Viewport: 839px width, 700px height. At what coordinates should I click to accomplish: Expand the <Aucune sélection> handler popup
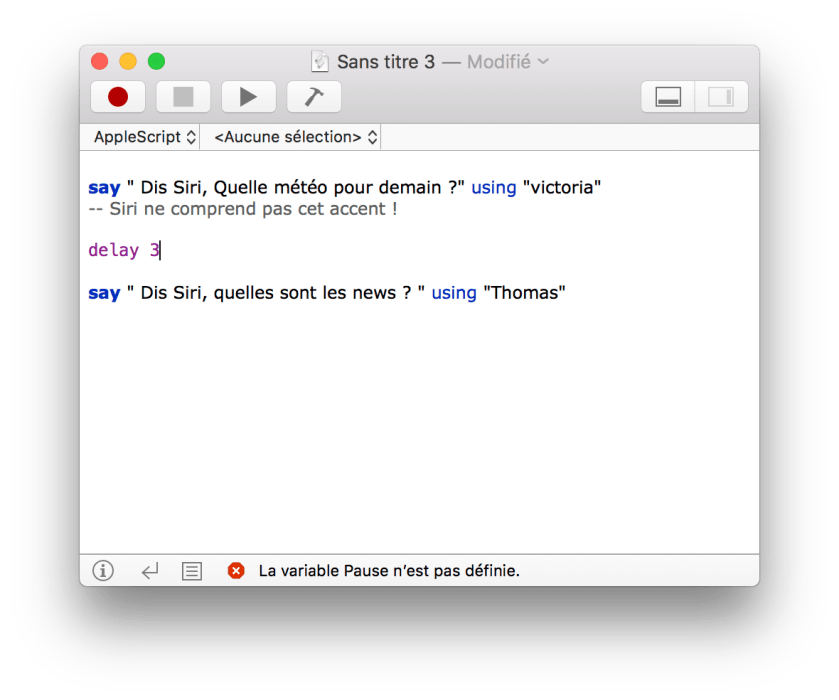[x=296, y=137]
